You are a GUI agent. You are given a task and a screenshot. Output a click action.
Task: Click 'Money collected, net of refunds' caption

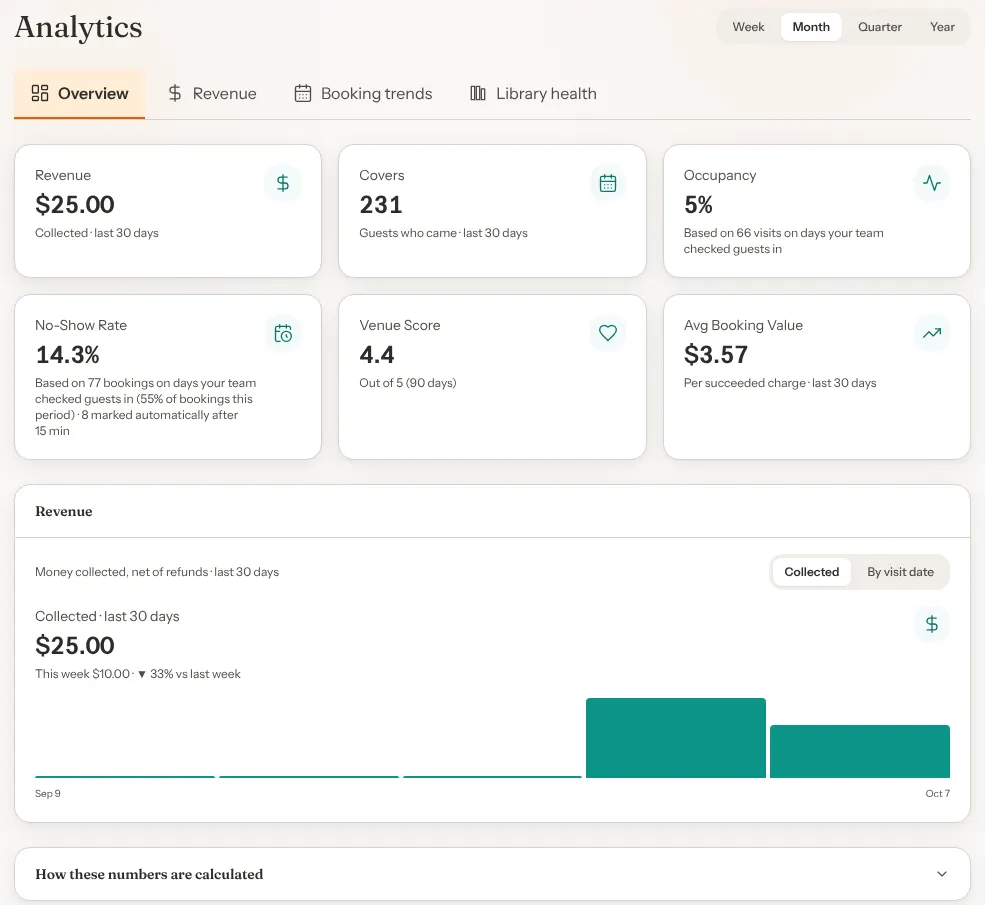click(157, 572)
